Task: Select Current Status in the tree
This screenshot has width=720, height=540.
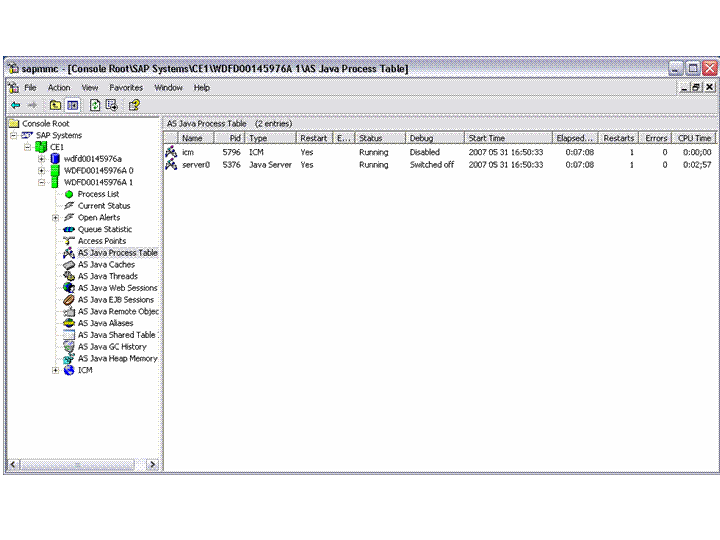Action: pos(104,206)
